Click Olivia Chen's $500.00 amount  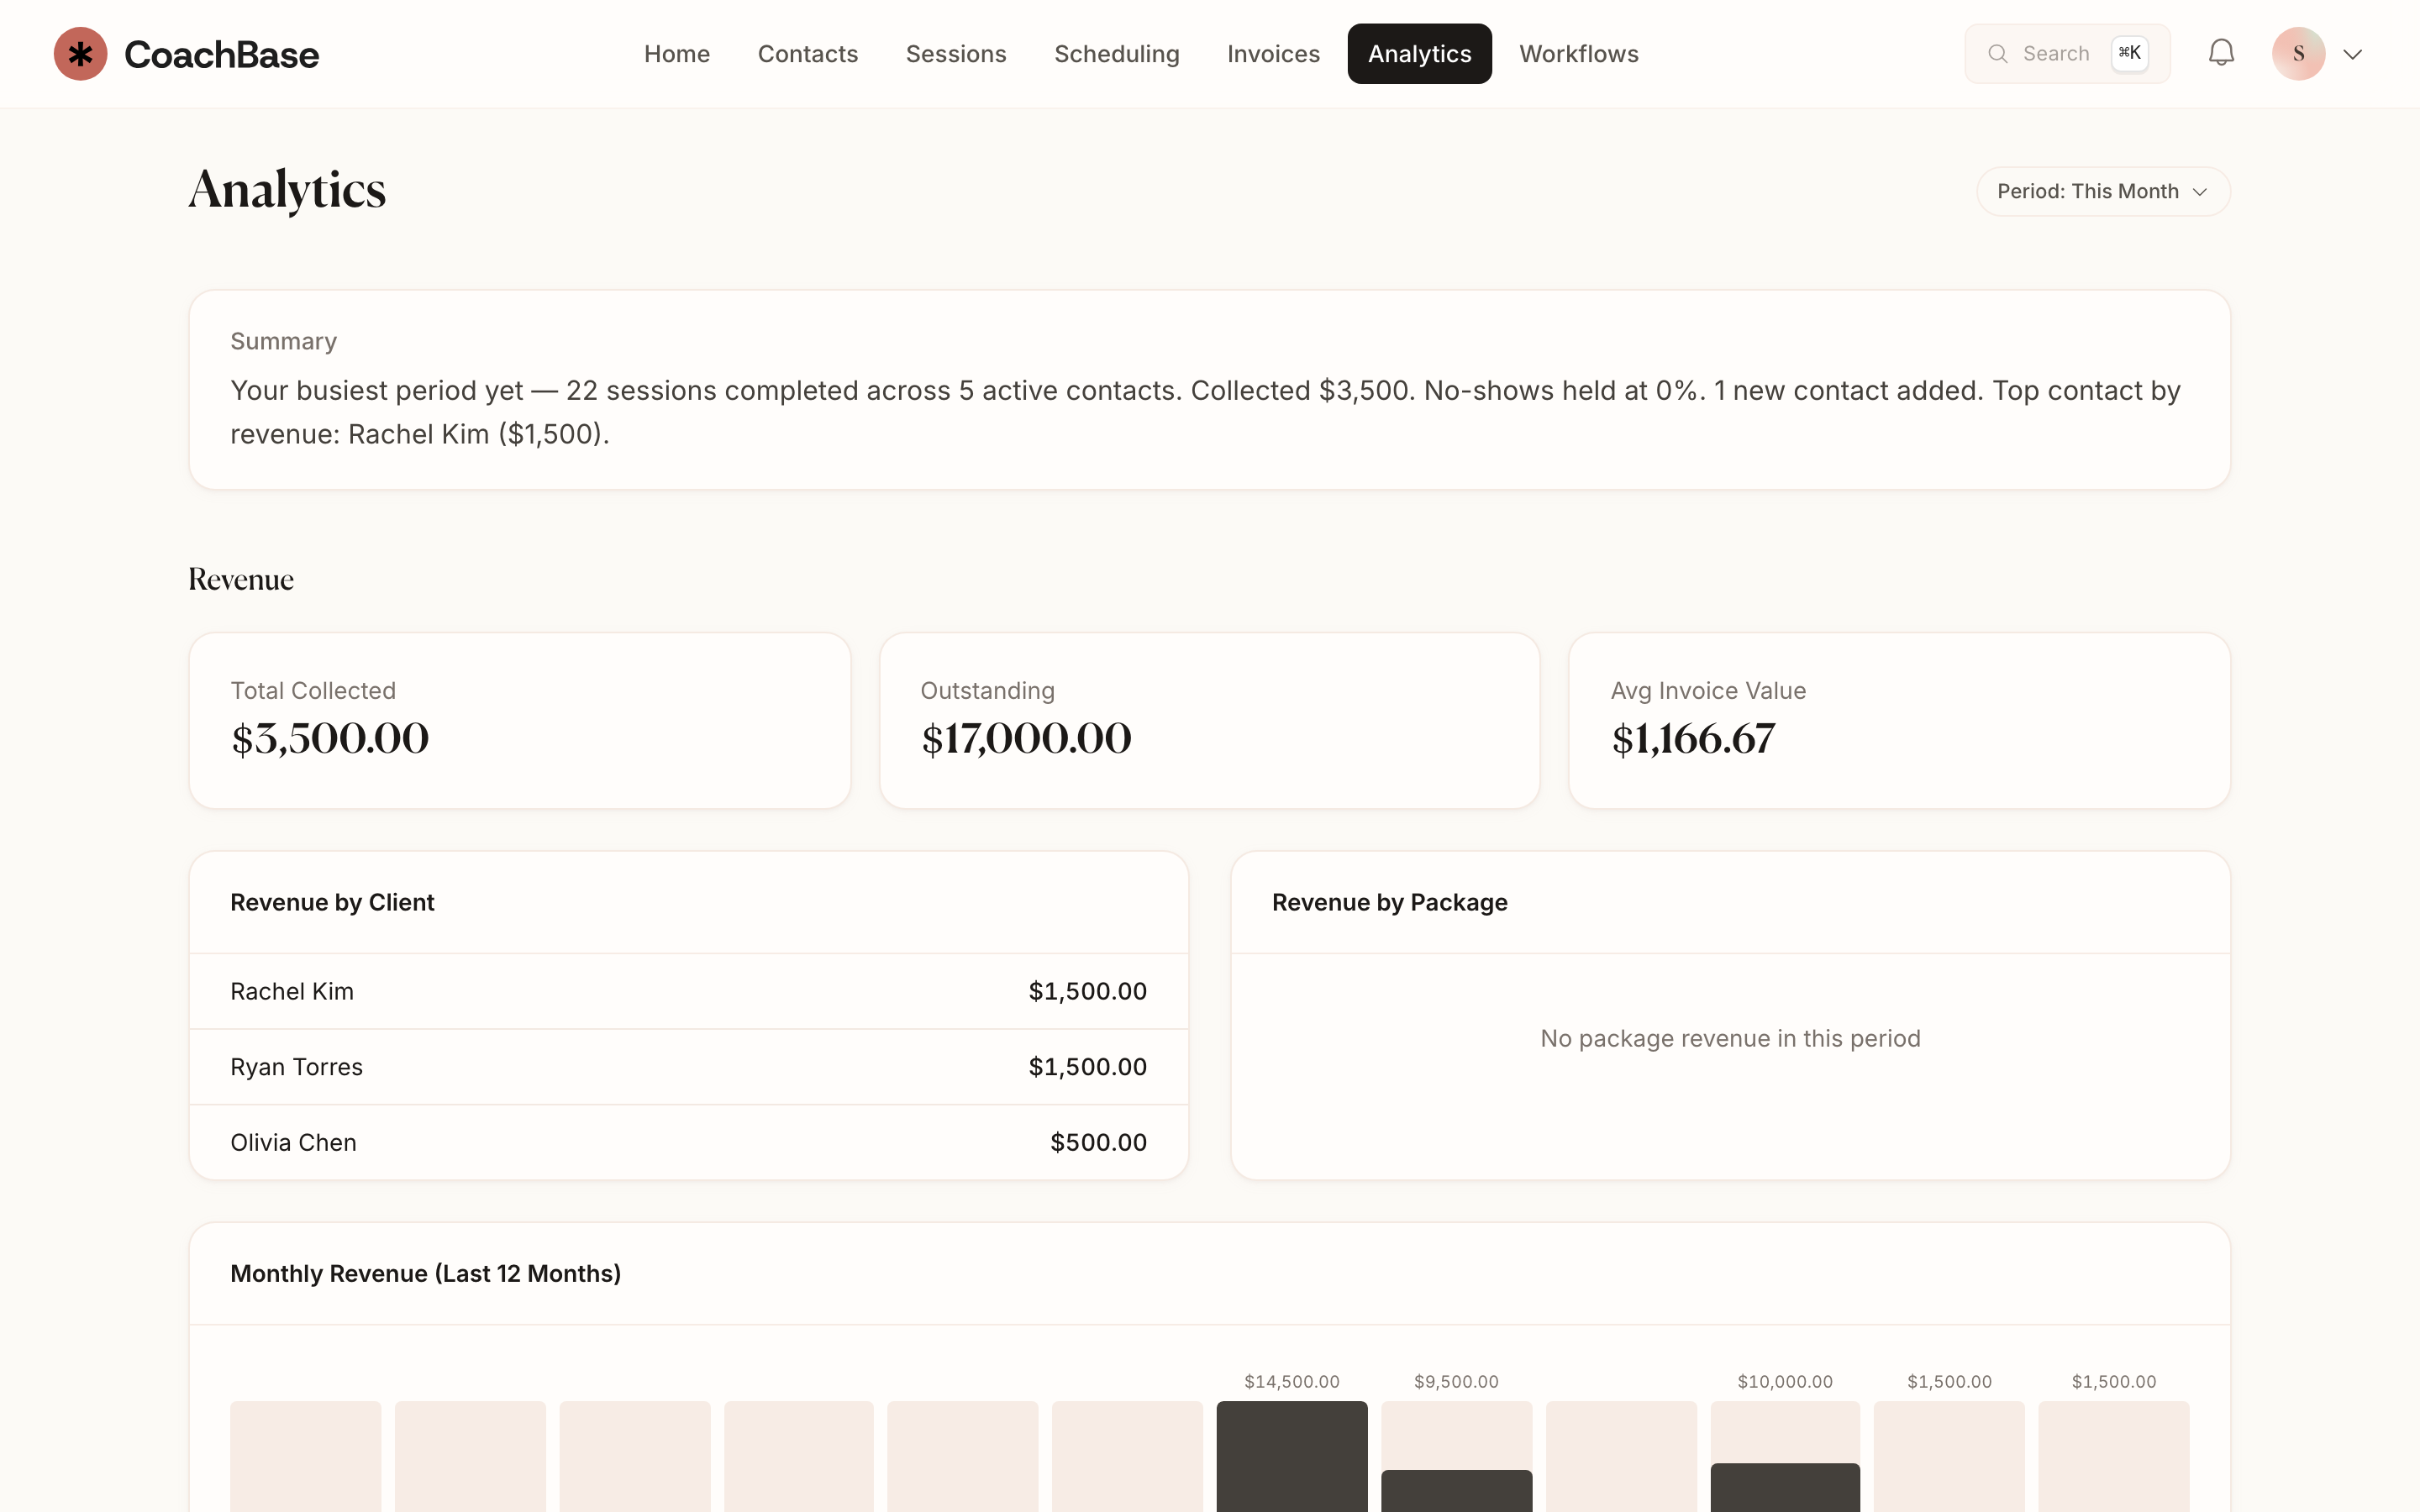click(x=1098, y=1142)
